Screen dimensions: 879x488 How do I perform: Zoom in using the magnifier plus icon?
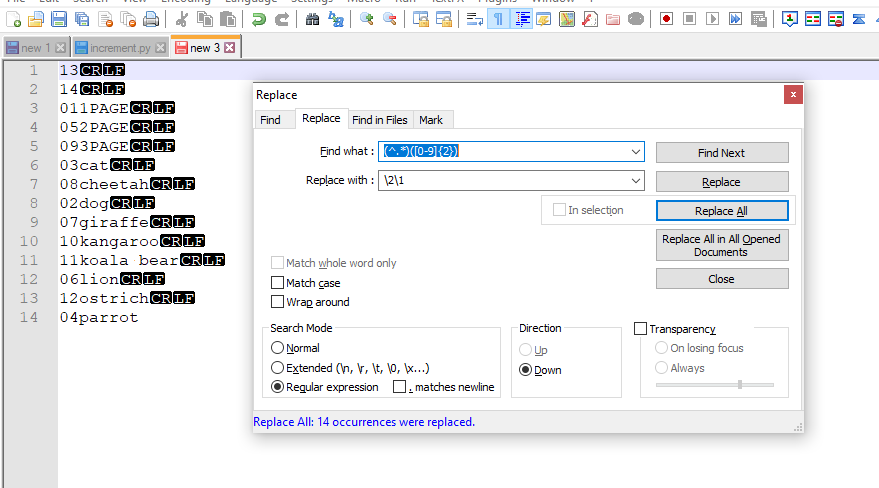367,20
